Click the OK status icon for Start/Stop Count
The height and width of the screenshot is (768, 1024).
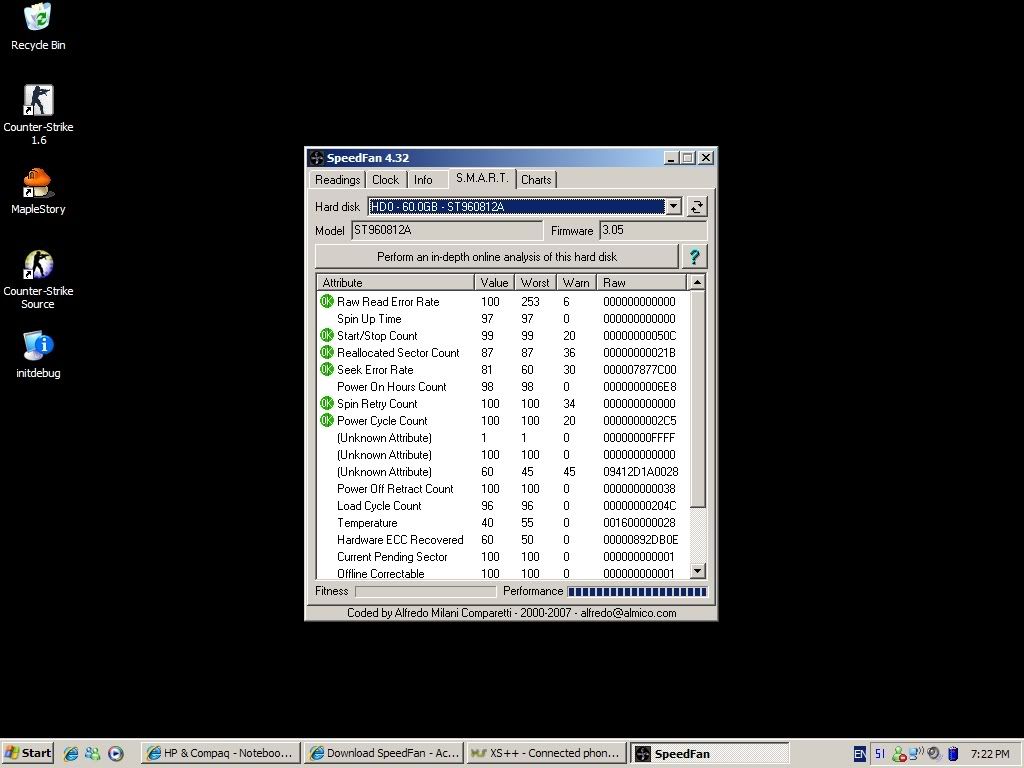(x=327, y=335)
